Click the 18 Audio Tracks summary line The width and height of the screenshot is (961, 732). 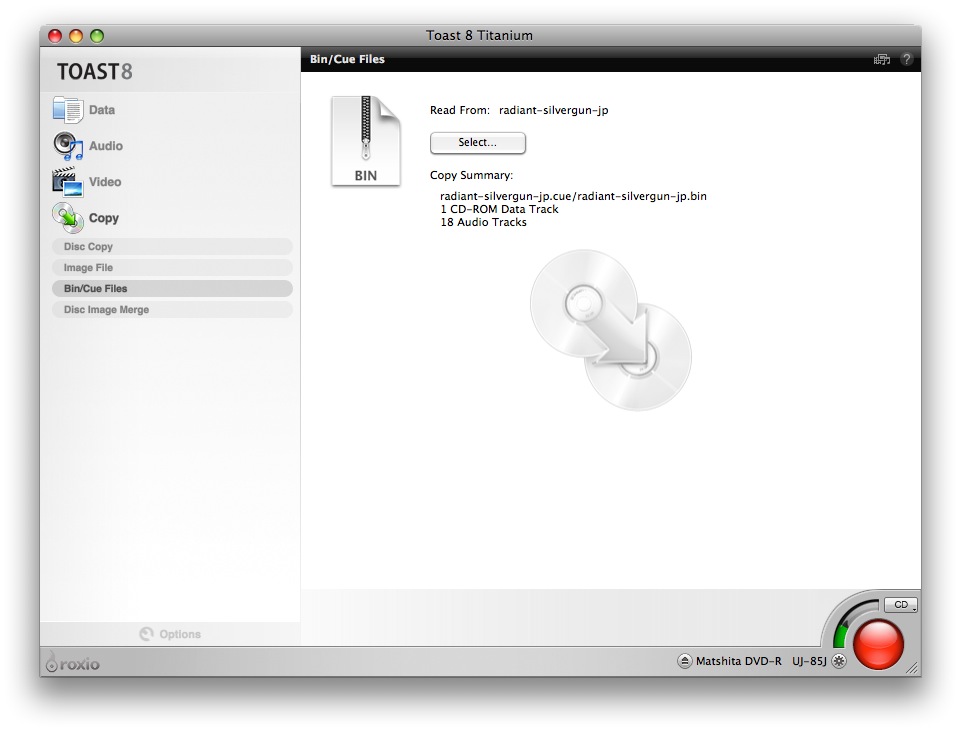(484, 223)
